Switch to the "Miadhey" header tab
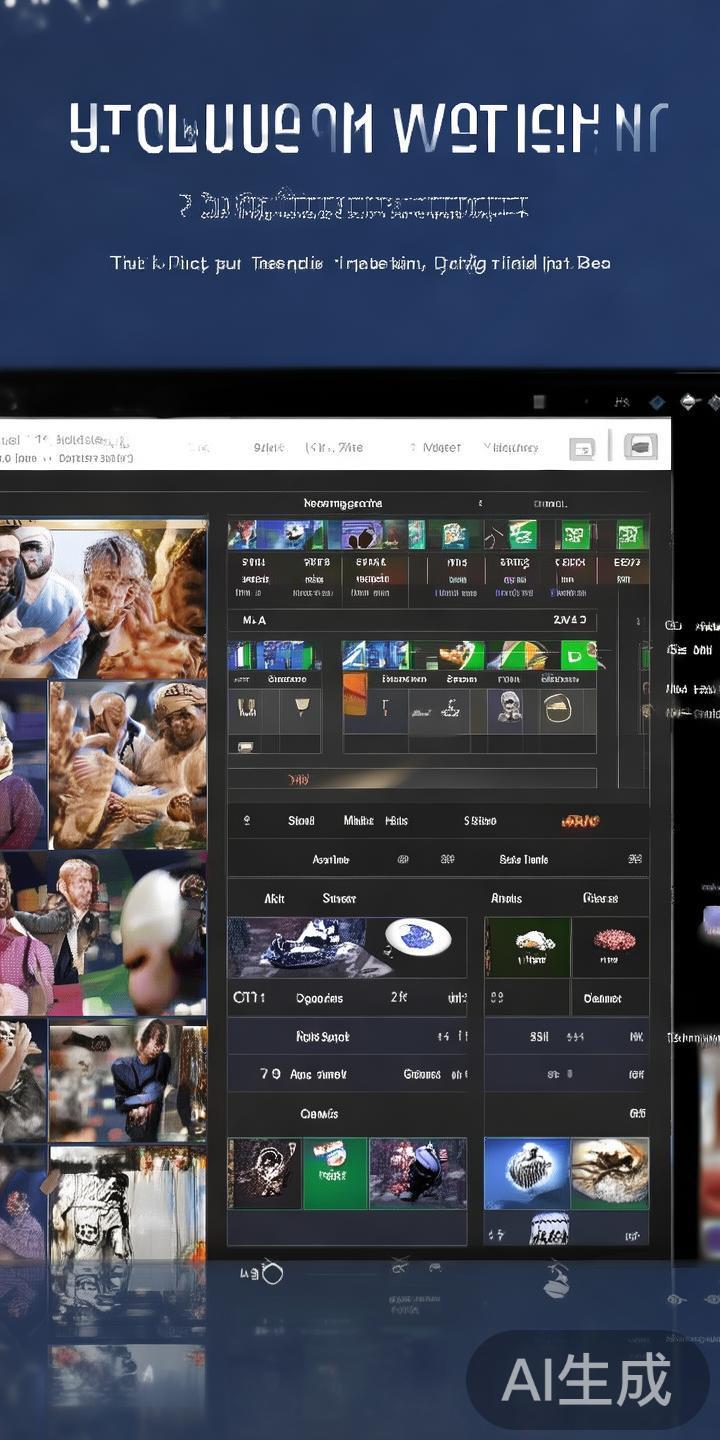The width and height of the screenshot is (720, 1440). pyautogui.click(x=510, y=447)
